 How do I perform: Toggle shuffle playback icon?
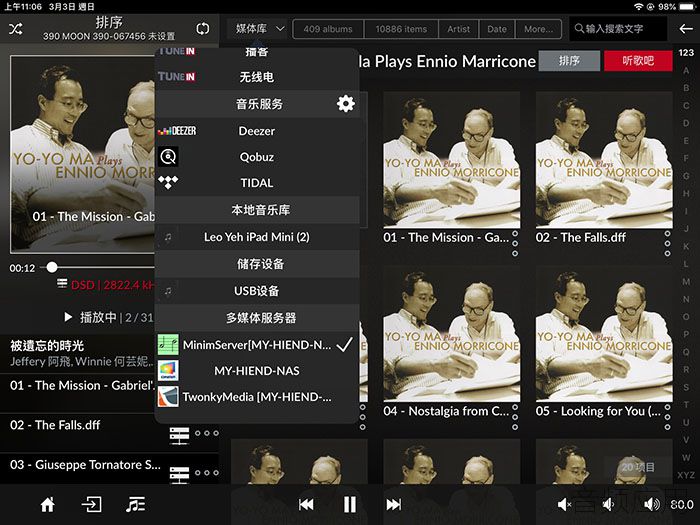coord(16,29)
